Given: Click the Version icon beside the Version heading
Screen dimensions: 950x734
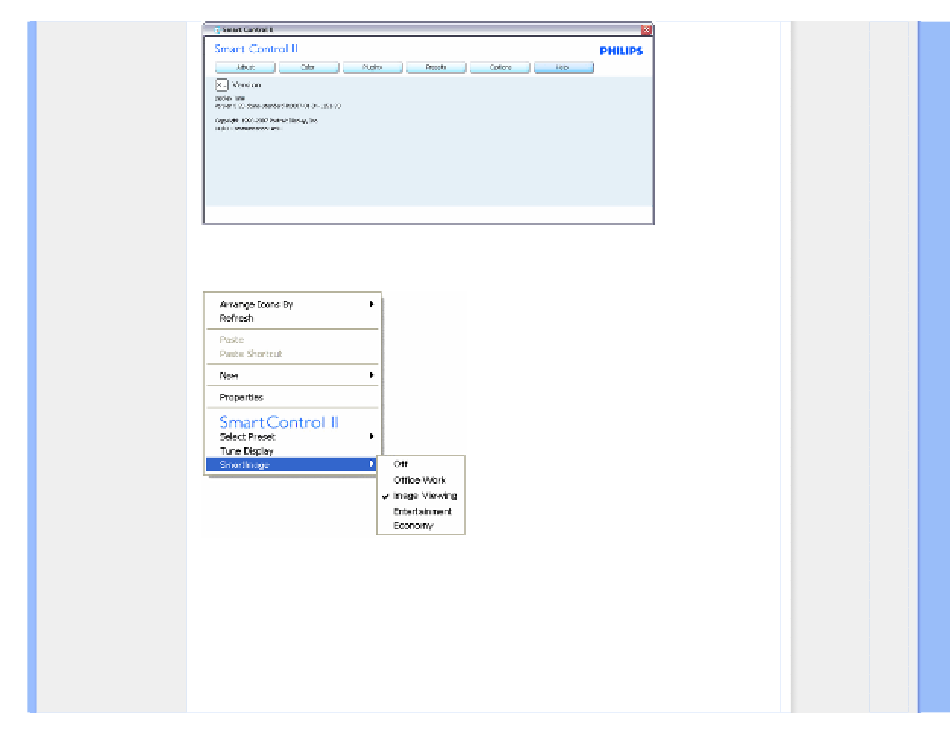Looking at the screenshot, I should [x=222, y=85].
